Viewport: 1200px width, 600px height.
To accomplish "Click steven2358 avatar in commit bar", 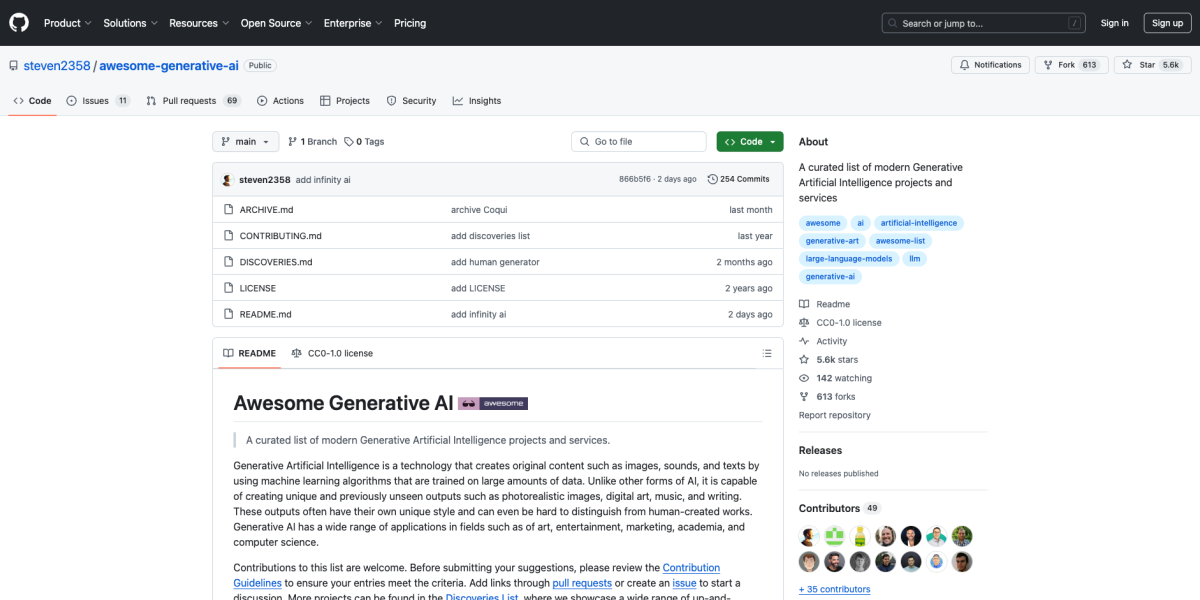I will tap(228, 180).
